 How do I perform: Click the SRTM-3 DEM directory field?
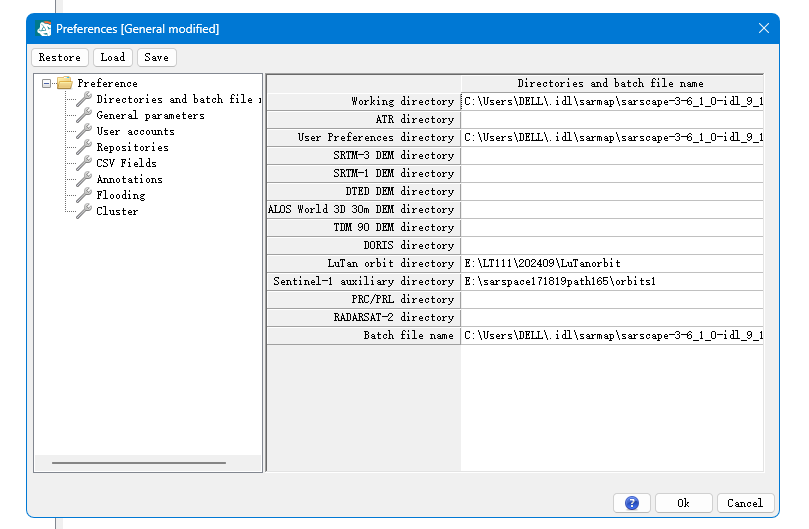pos(612,155)
